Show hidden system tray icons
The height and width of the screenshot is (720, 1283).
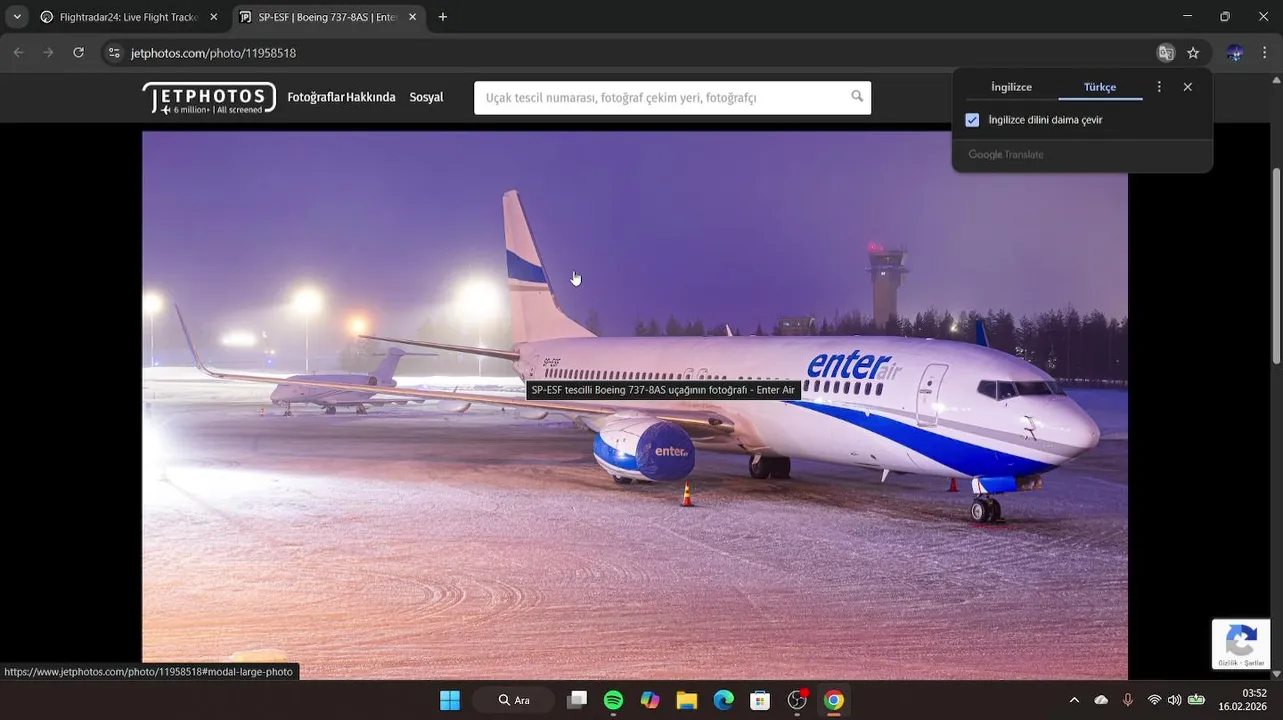[x=1074, y=700]
